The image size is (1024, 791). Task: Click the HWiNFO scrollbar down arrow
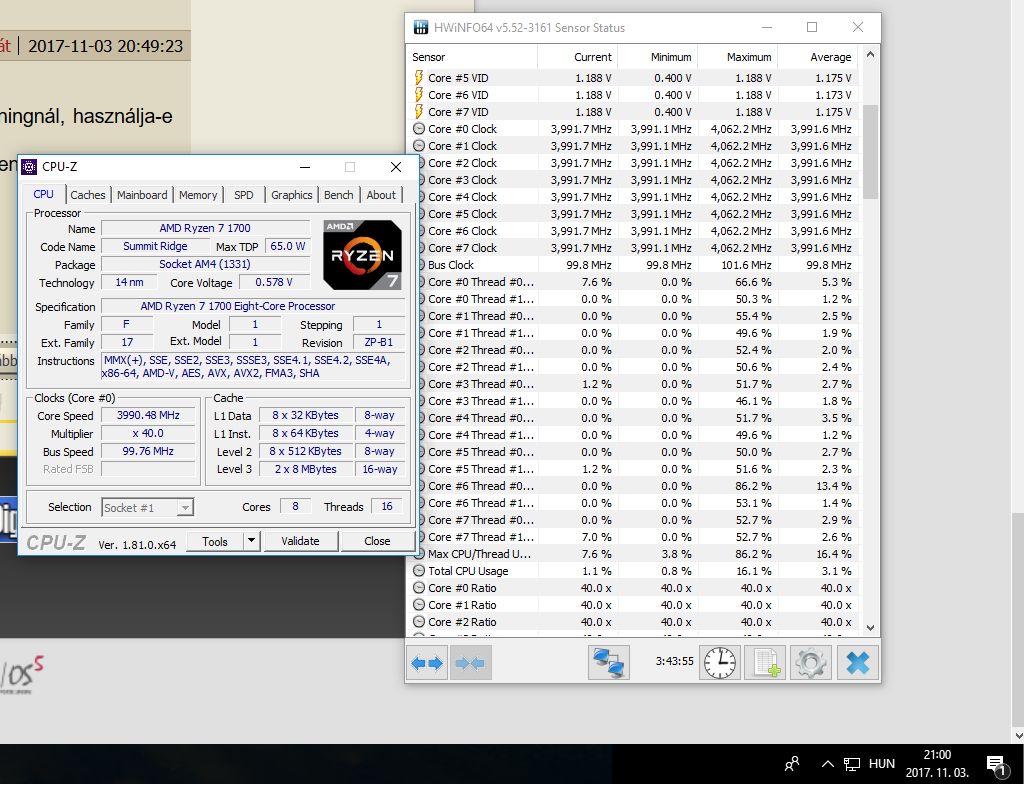(x=870, y=627)
